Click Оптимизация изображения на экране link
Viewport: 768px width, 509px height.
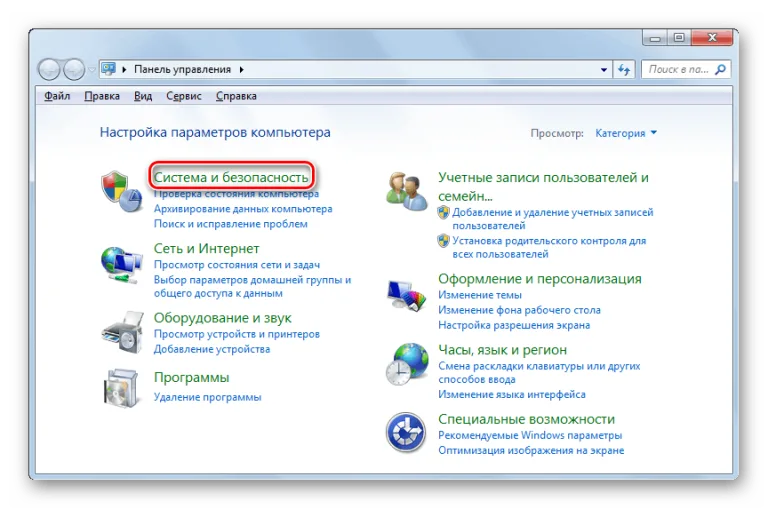pyautogui.click(x=531, y=450)
